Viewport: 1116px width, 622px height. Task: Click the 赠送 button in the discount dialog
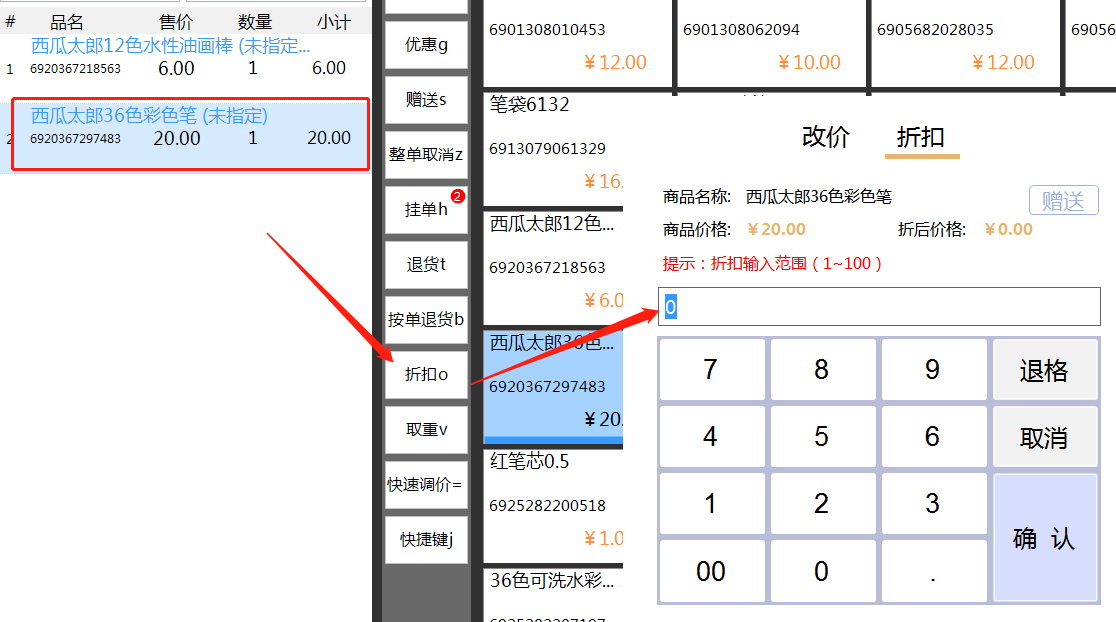pos(1063,200)
